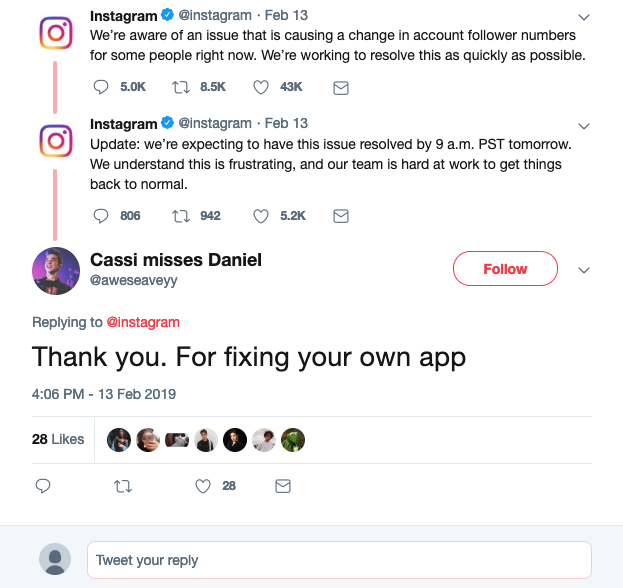
Task: Open more options chevron beside Follow button
Action: (x=585, y=270)
